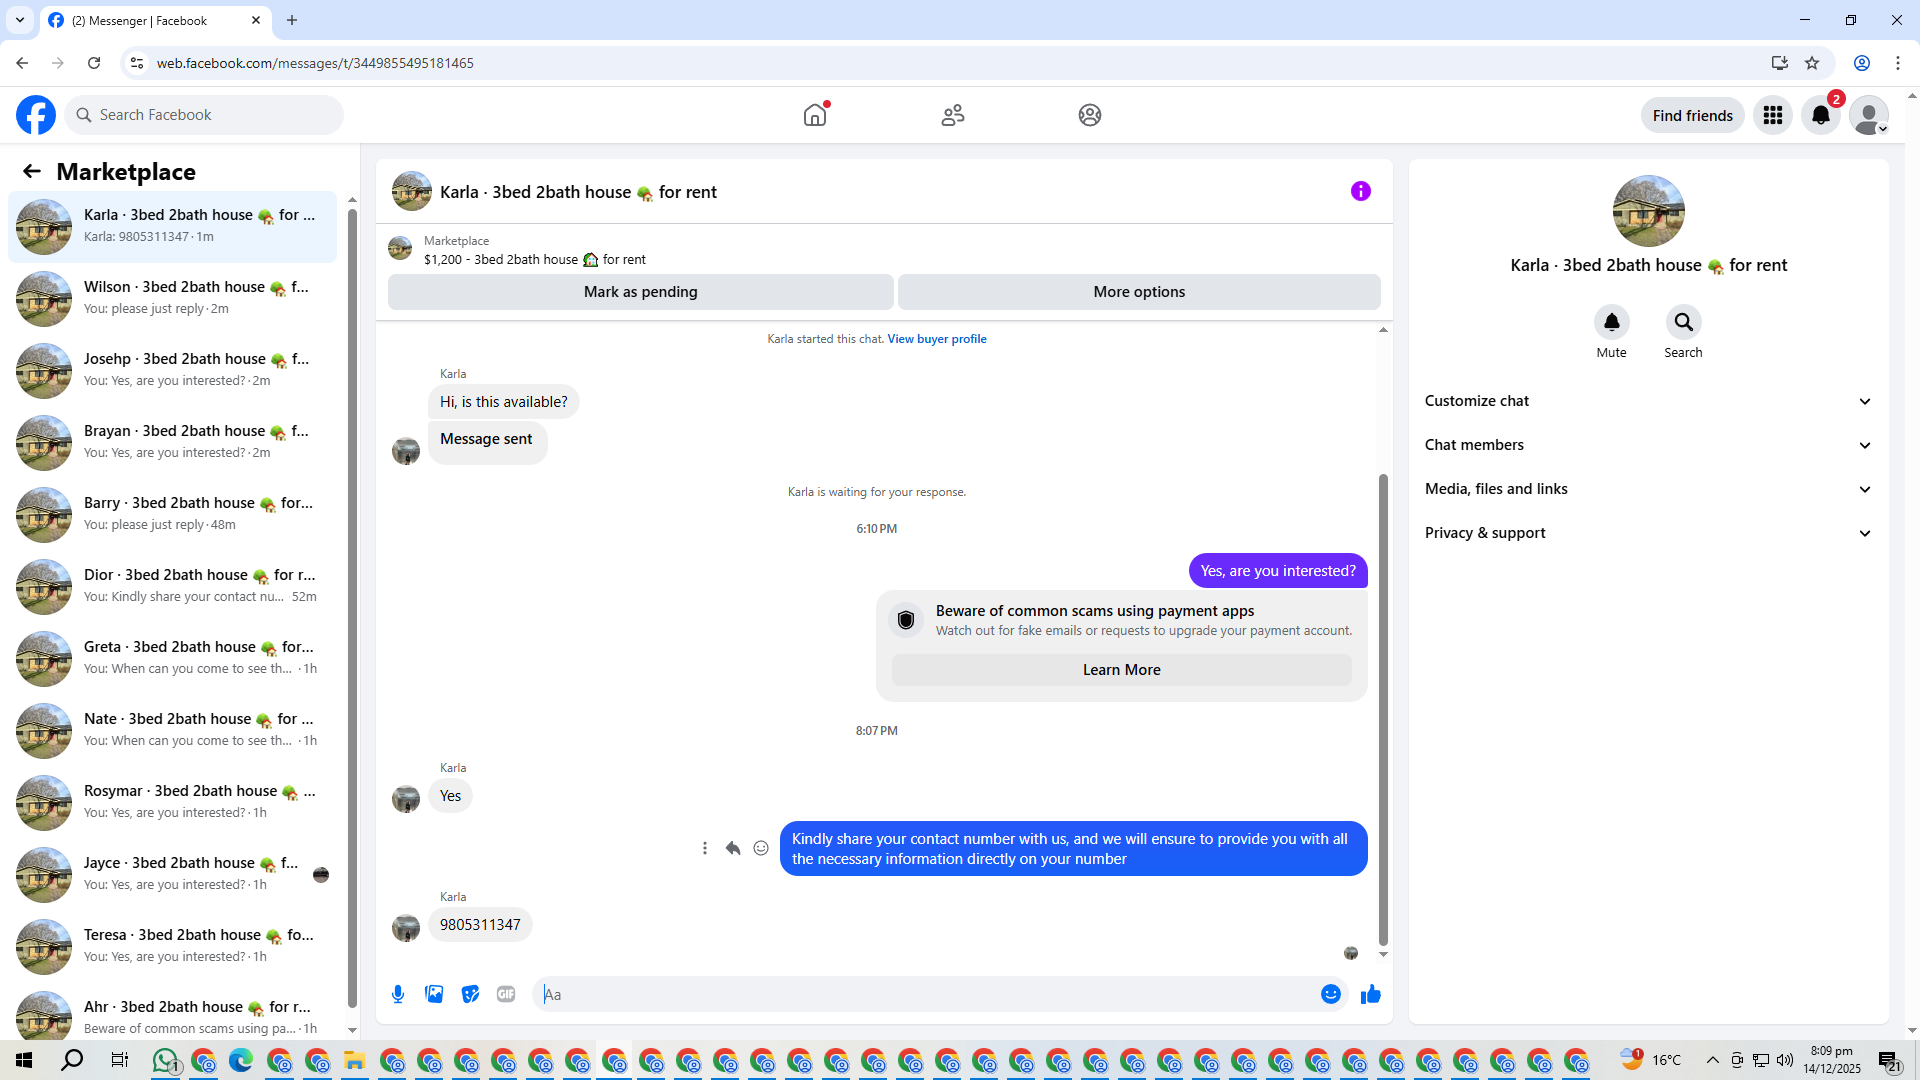Click Mark as pending button
This screenshot has height=1080, width=1920.
click(x=640, y=292)
